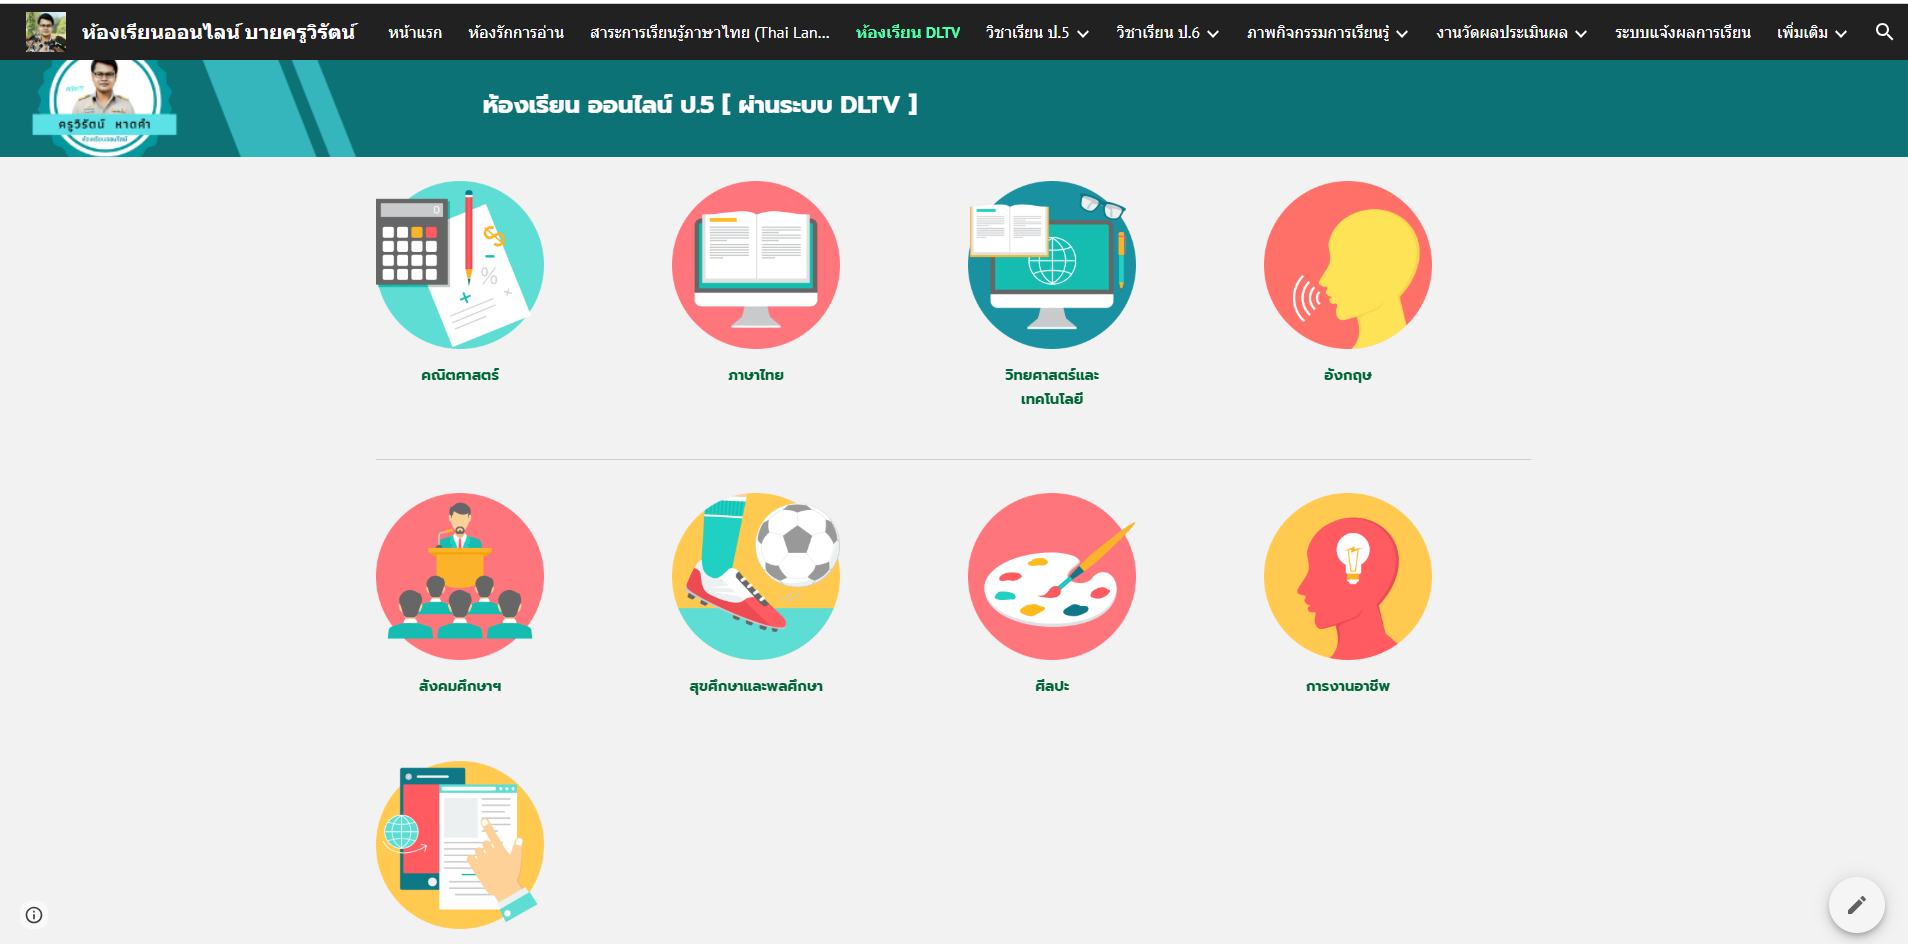Click the คณิตศาสตร์ text link
Viewport: 1908px width, 944px height.
click(459, 375)
